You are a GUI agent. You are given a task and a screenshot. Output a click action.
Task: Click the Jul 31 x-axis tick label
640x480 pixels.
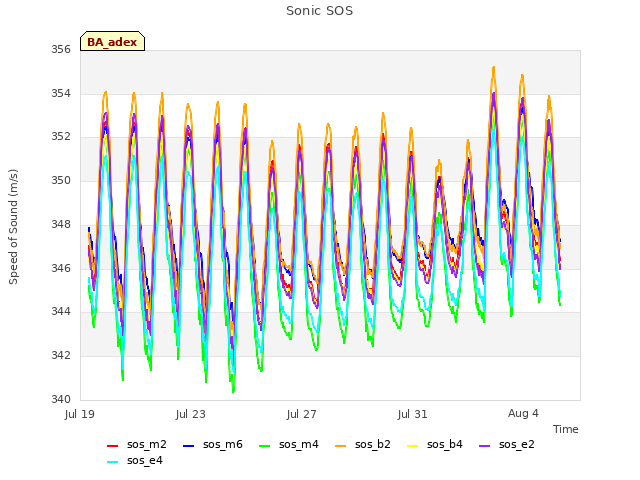coord(412,414)
